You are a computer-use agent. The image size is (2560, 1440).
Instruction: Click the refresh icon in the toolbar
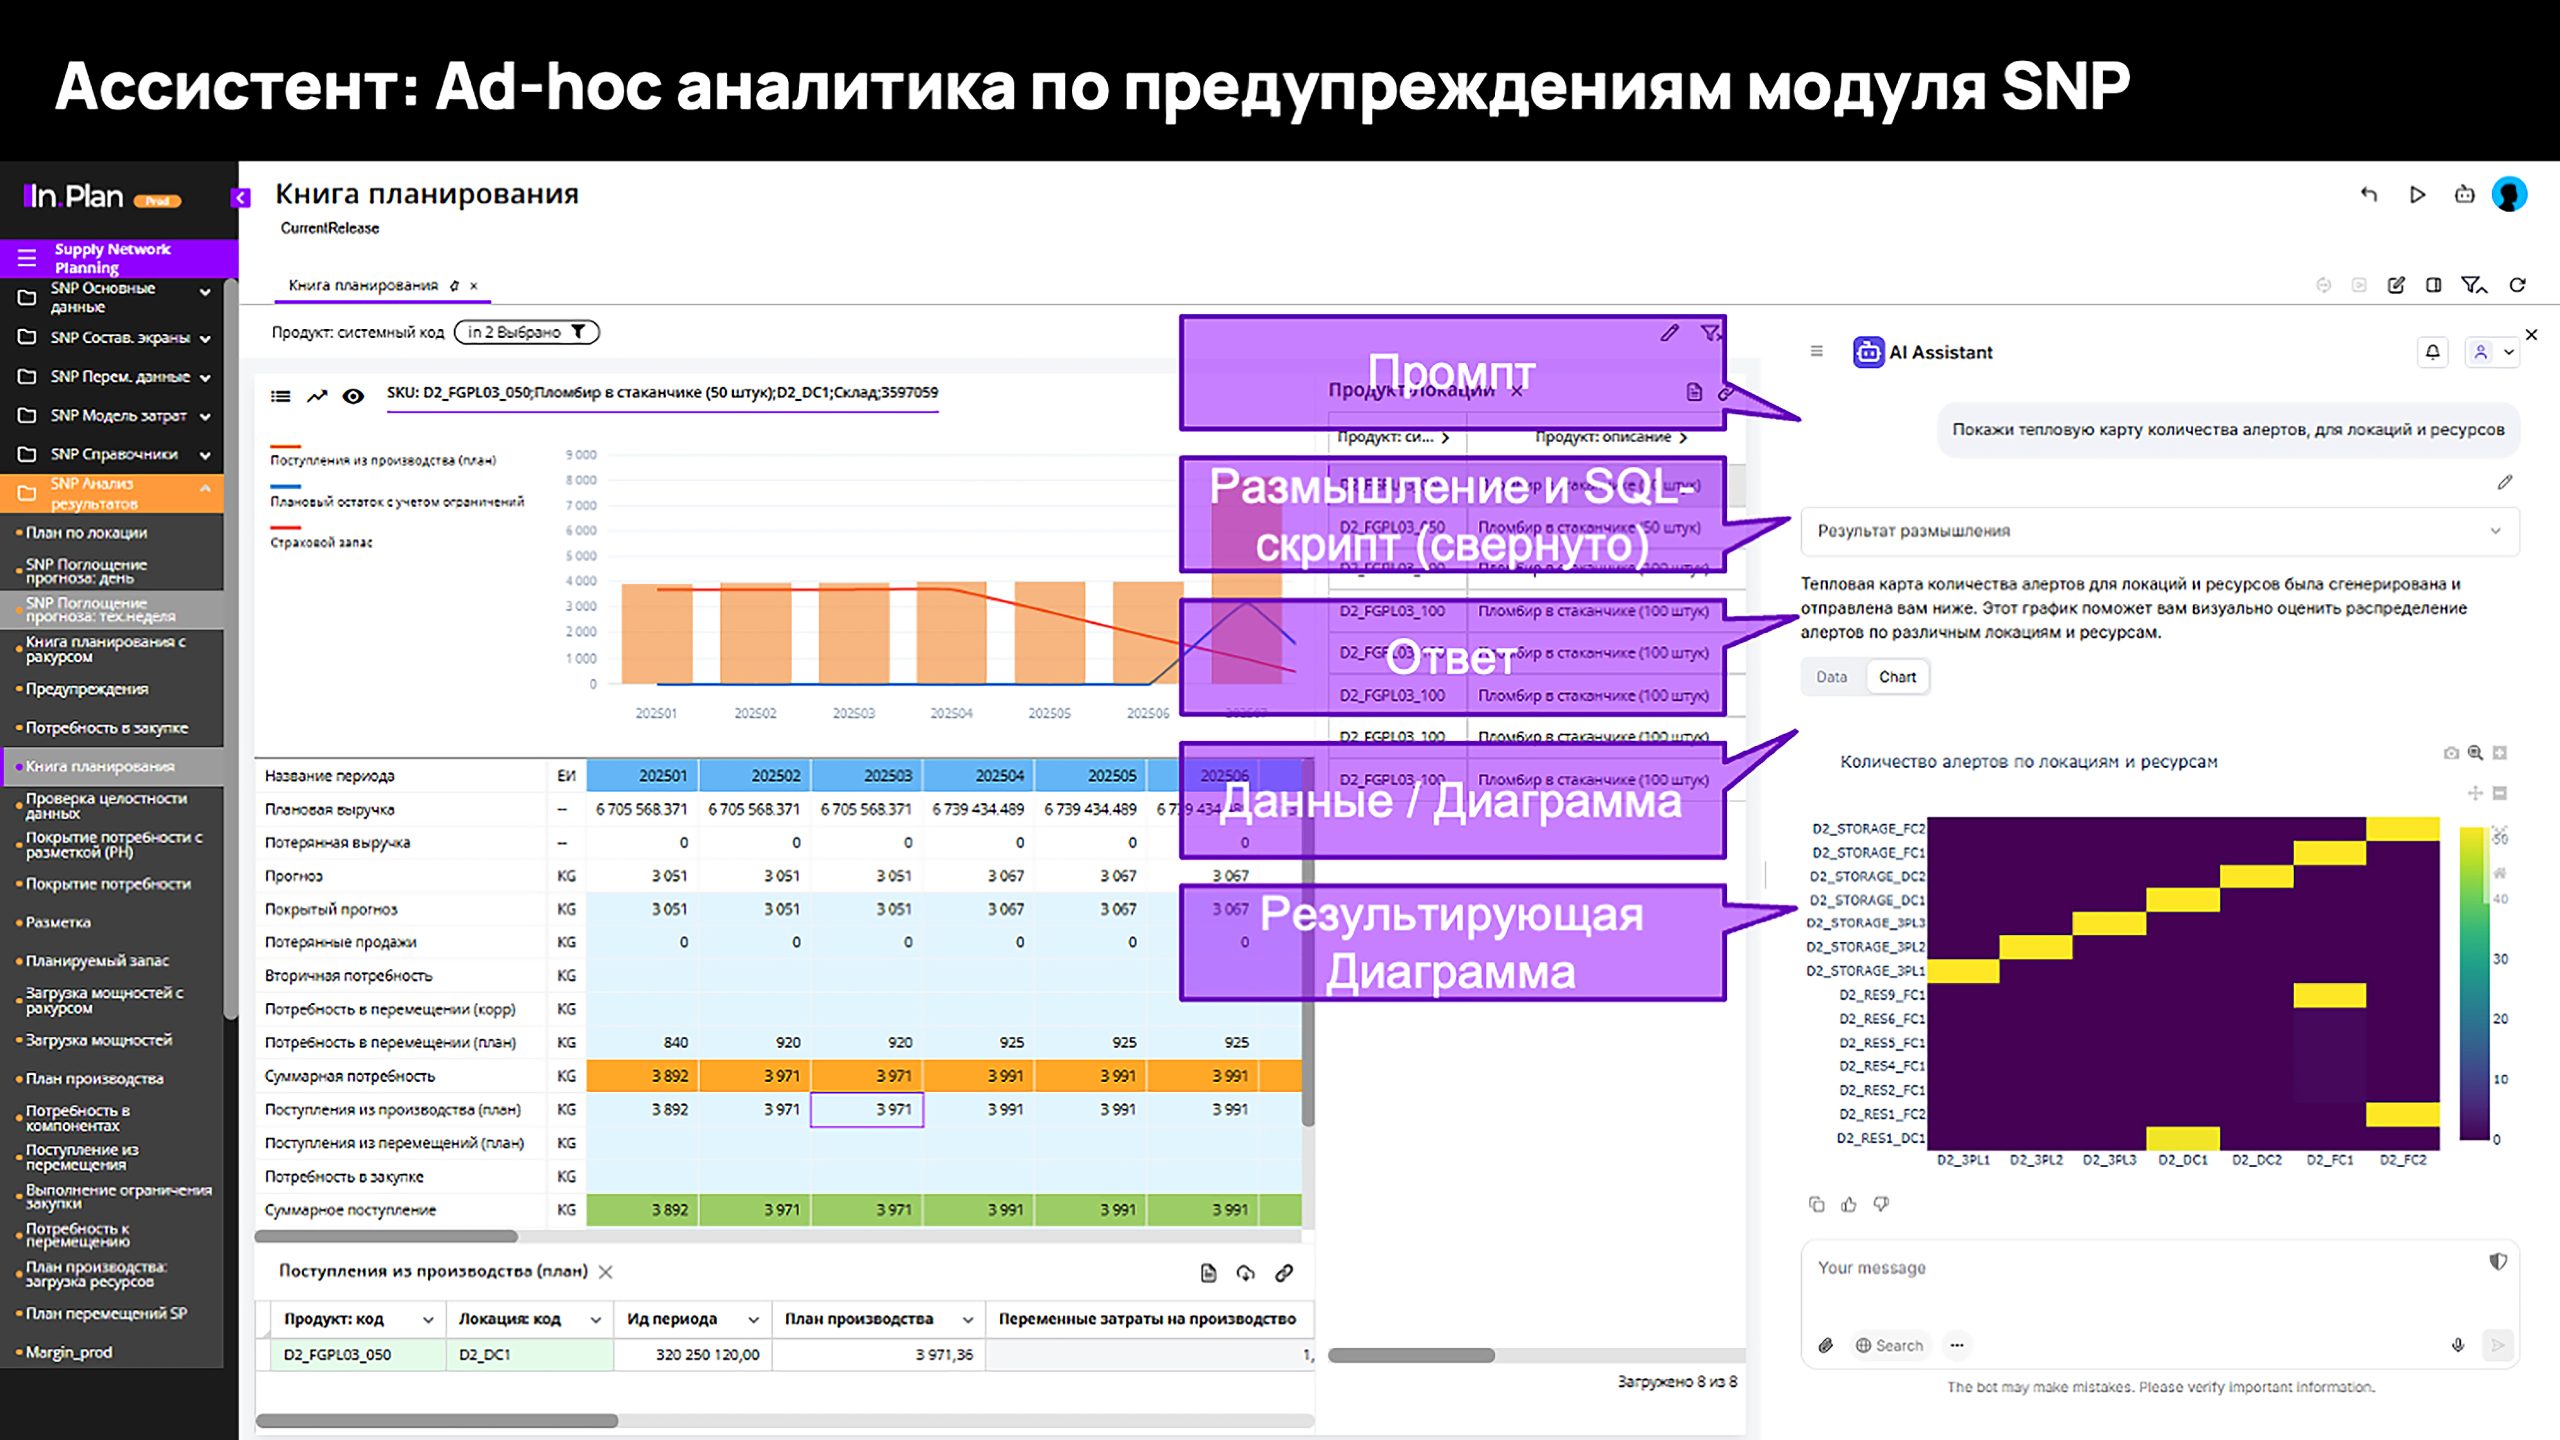[2518, 285]
